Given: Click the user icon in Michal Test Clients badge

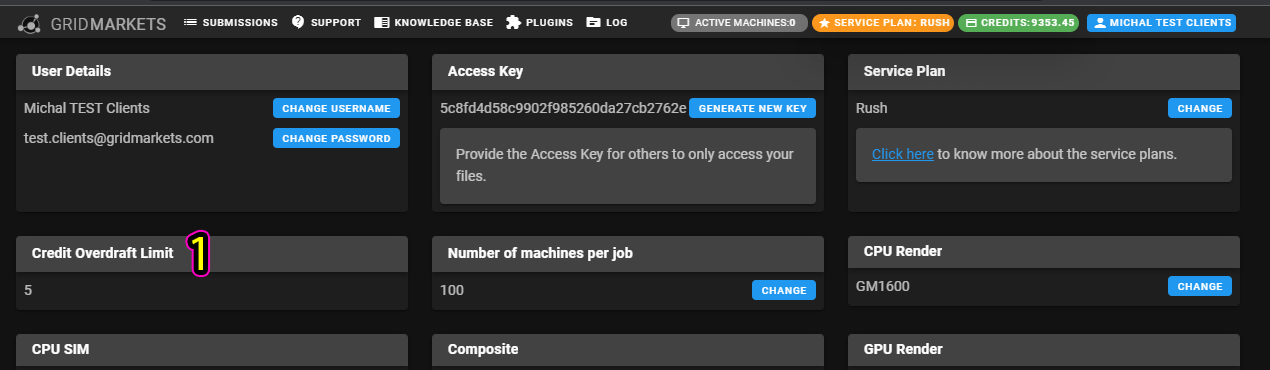Looking at the screenshot, I should click(x=1099, y=22).
